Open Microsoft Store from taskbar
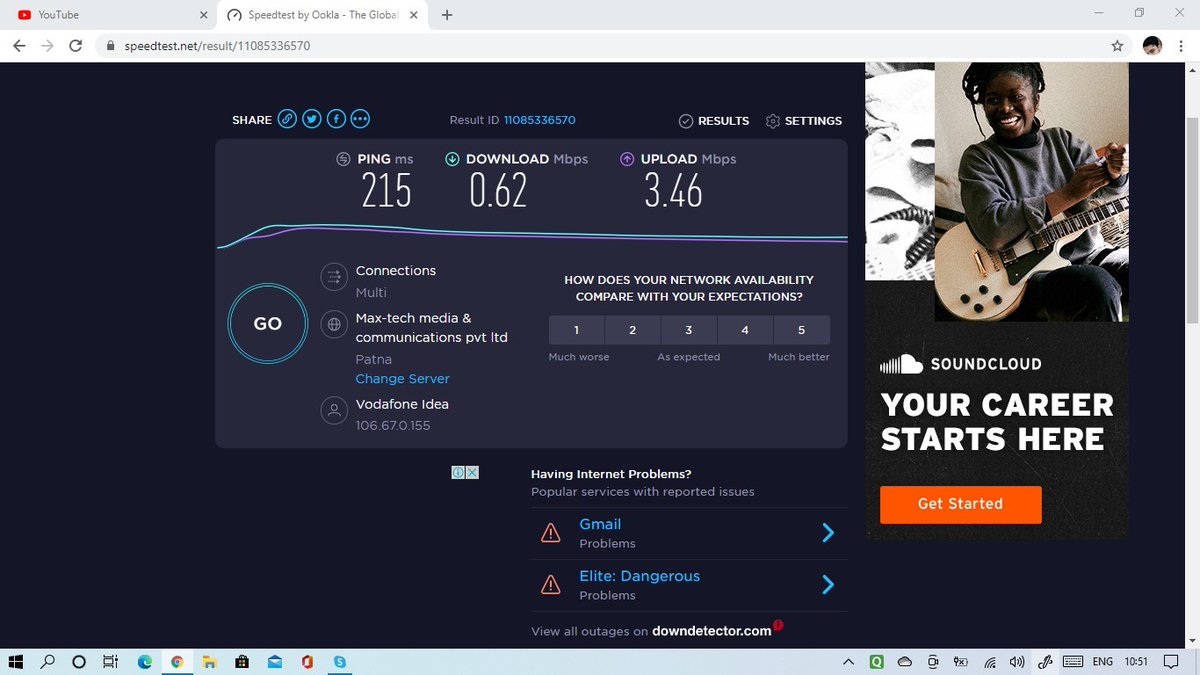This screenshot has height=675, width=1200. click(x=241, y=662)
